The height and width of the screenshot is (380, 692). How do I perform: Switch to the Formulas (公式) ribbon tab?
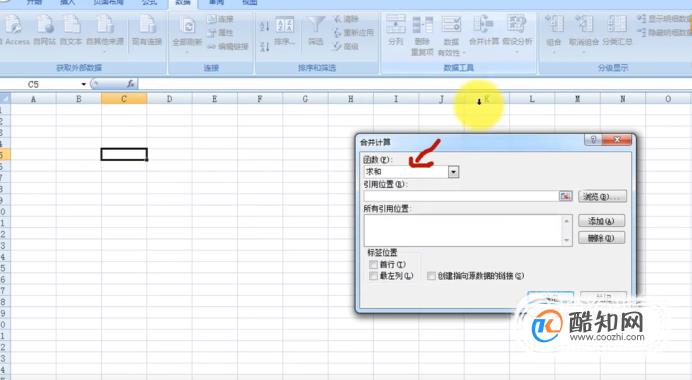coord(150,3)
